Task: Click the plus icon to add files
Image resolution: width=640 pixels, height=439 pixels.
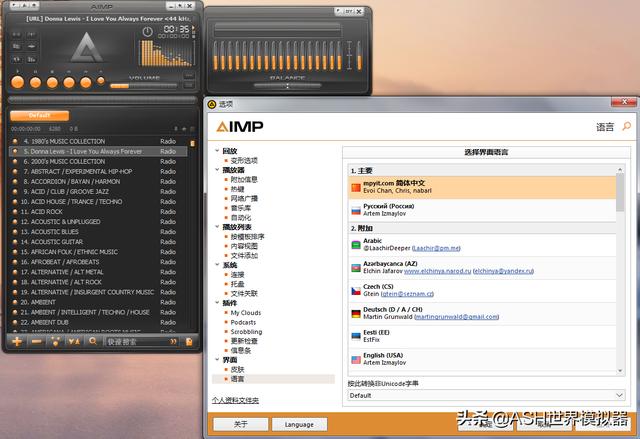Action: [x=17, y=341]
